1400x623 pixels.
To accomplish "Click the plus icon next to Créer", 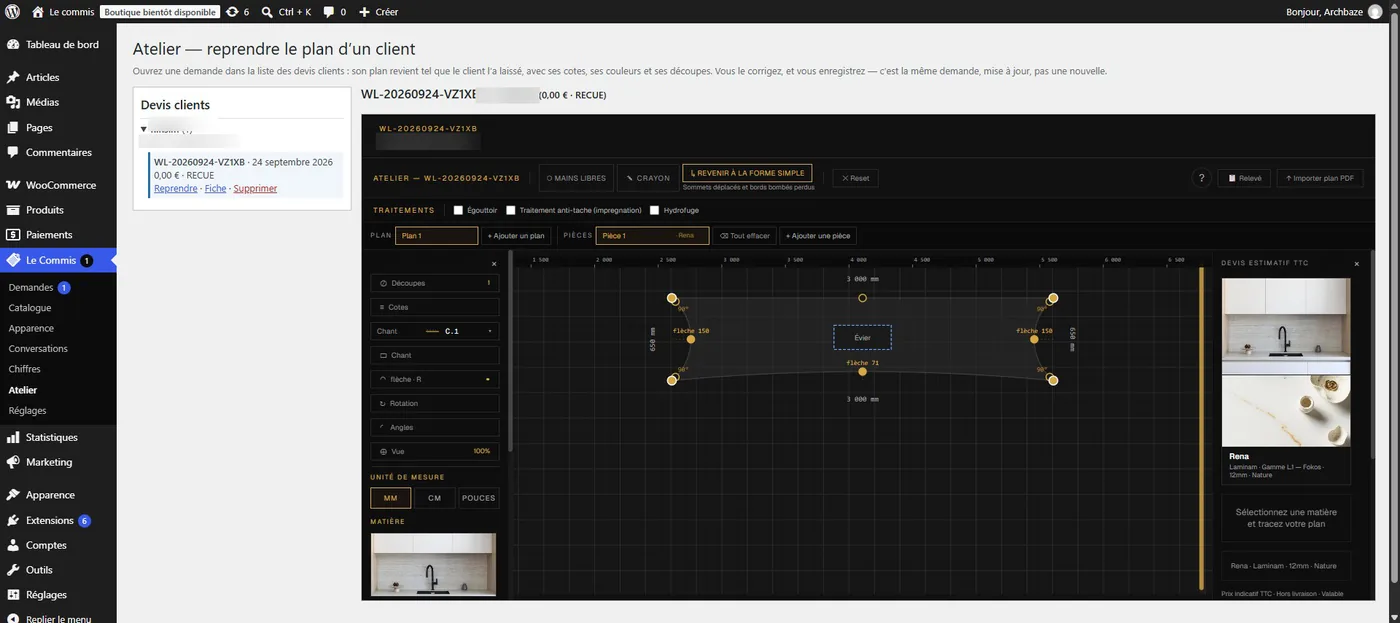I will pyautogui.click(x=364, y=12).
